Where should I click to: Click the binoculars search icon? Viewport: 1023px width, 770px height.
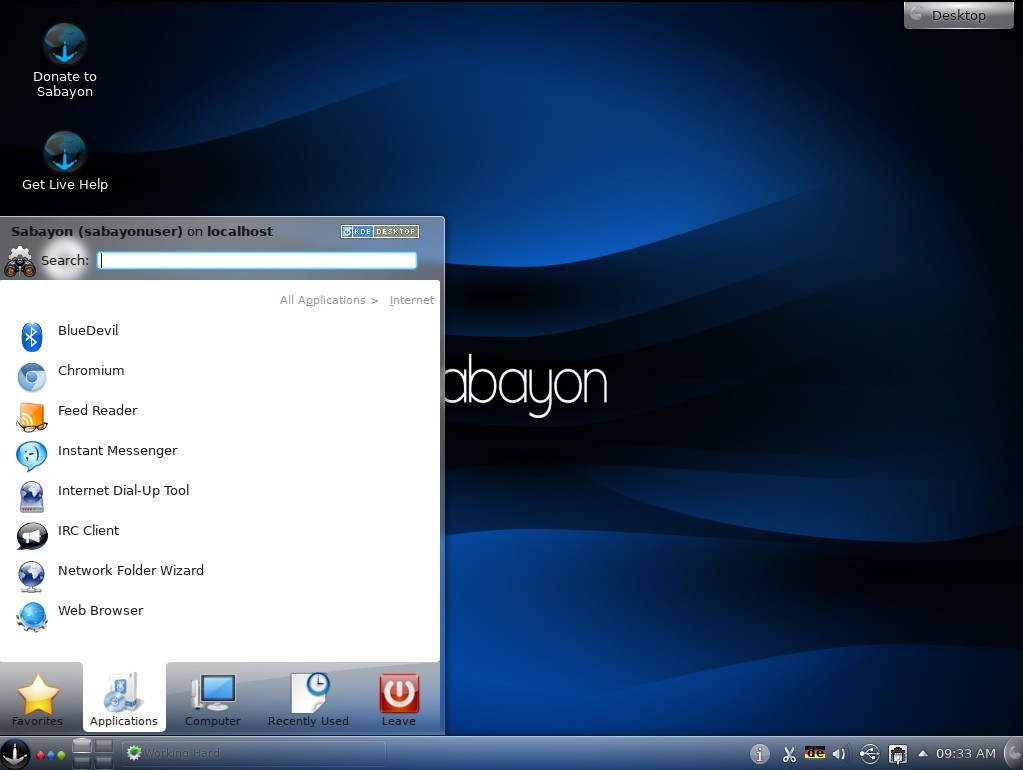tap(20, 262)
